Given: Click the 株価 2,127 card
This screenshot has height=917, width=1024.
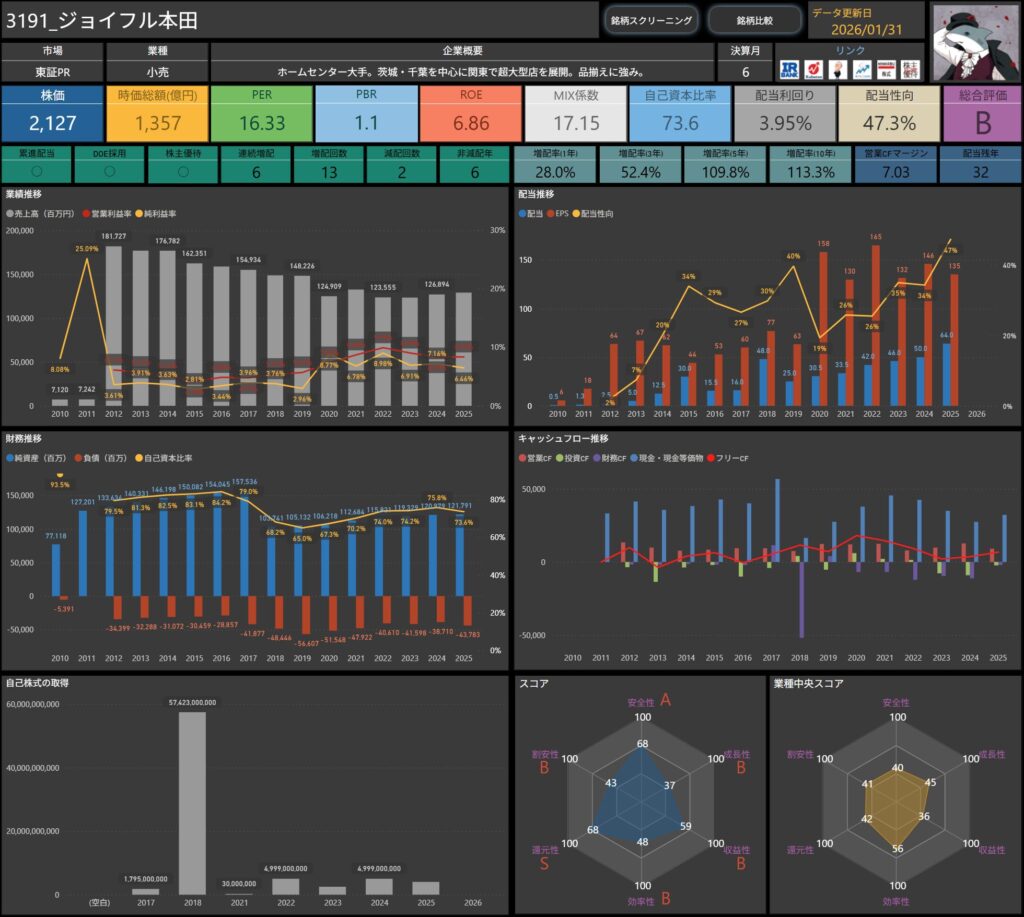Looking at the screenshot, I should [50, 112].
